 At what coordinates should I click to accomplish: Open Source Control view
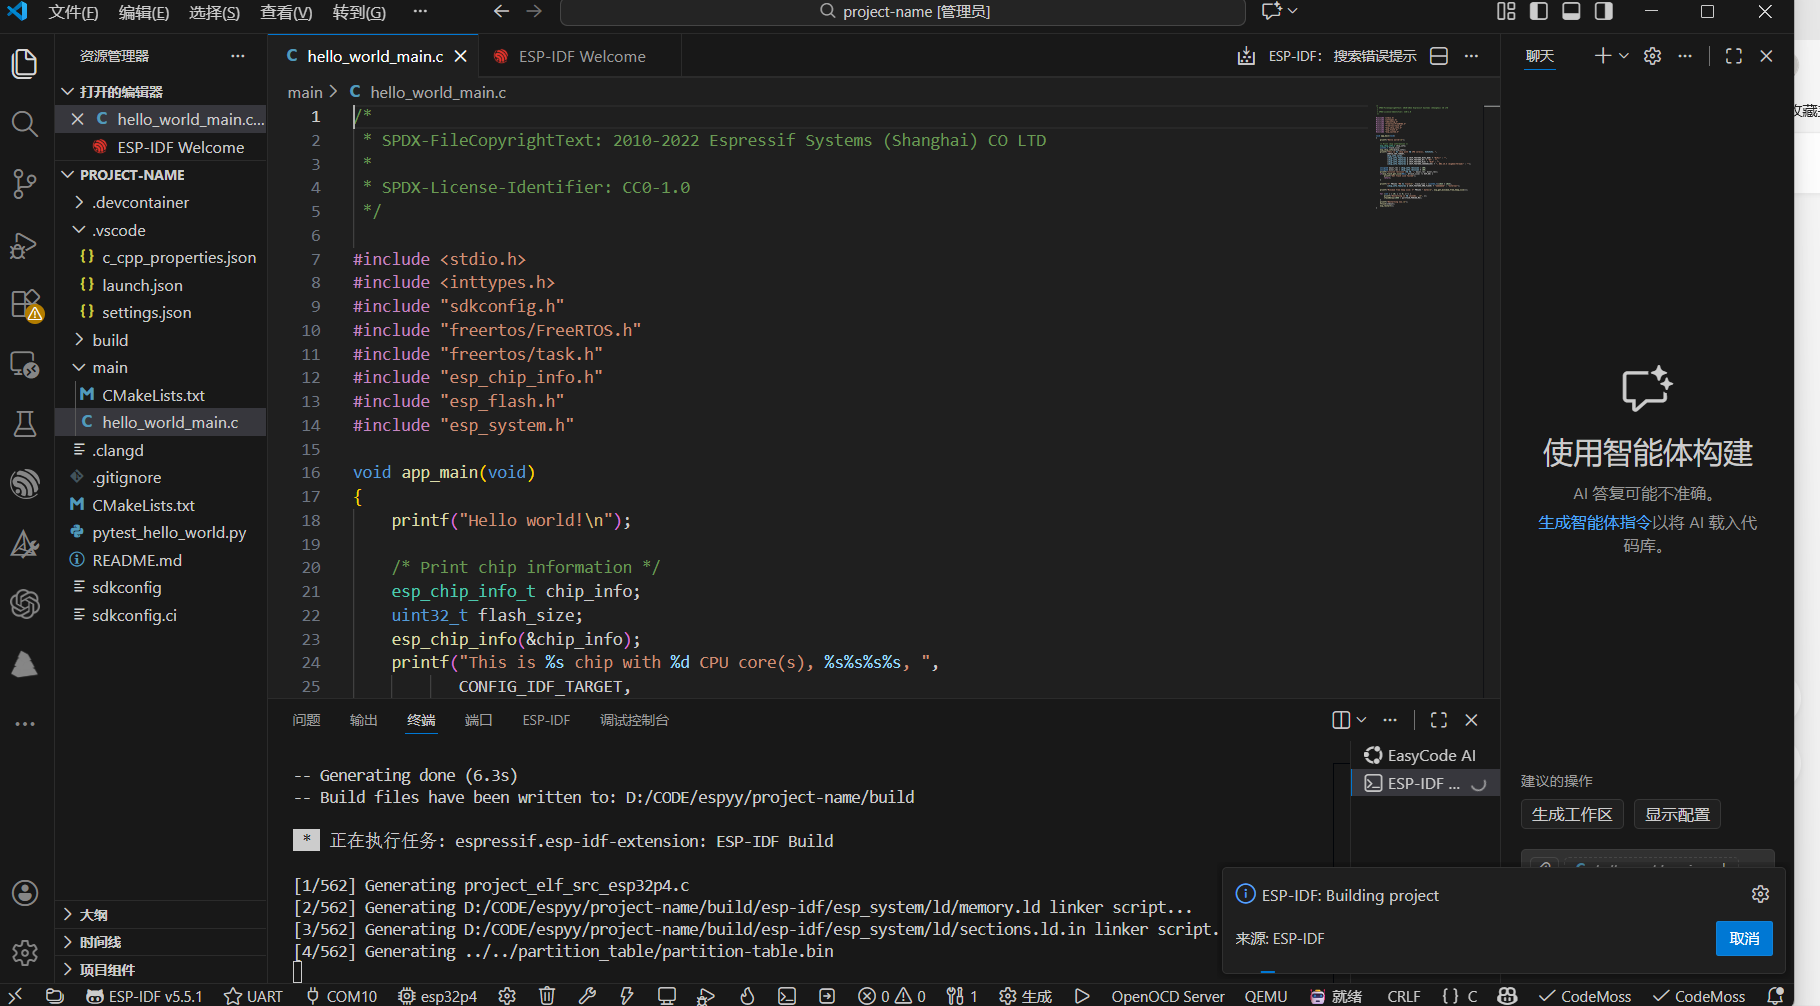point(24,184)
